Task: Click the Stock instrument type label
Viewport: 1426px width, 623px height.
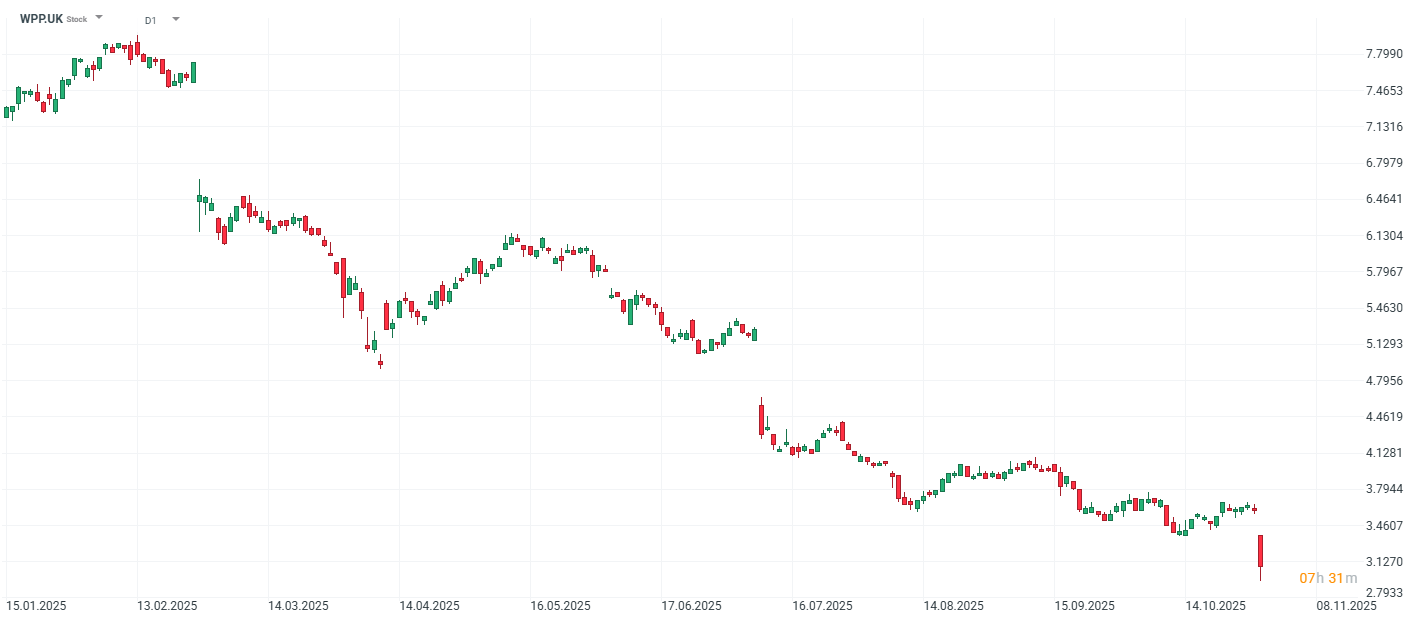Action: click(x=77, y=20)
